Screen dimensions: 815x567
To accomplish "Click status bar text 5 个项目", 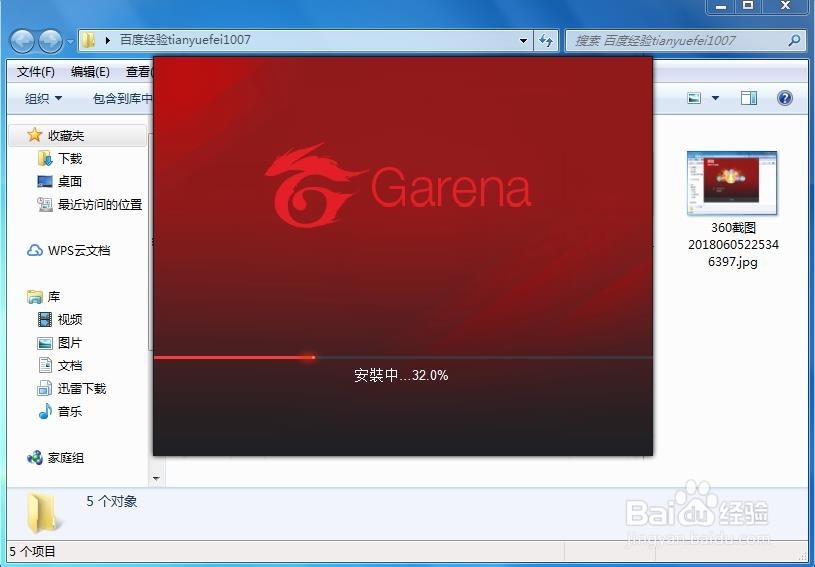I will [32, 551].
